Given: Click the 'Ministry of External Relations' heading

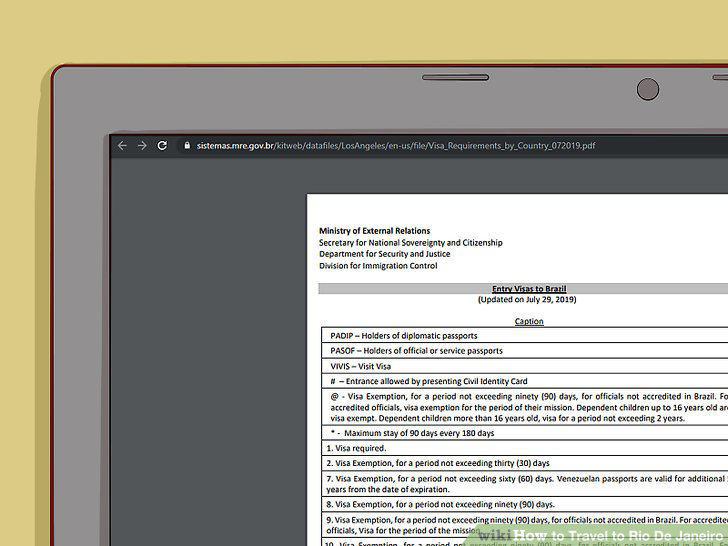Looking at the screenshot, I should click(x=375, y=231).
